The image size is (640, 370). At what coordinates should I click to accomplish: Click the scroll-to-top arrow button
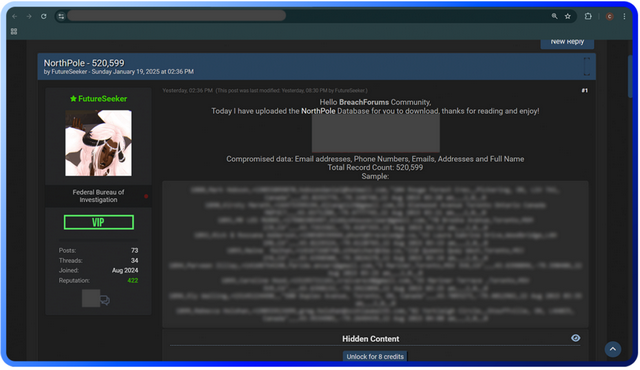[x=613, y=349]
